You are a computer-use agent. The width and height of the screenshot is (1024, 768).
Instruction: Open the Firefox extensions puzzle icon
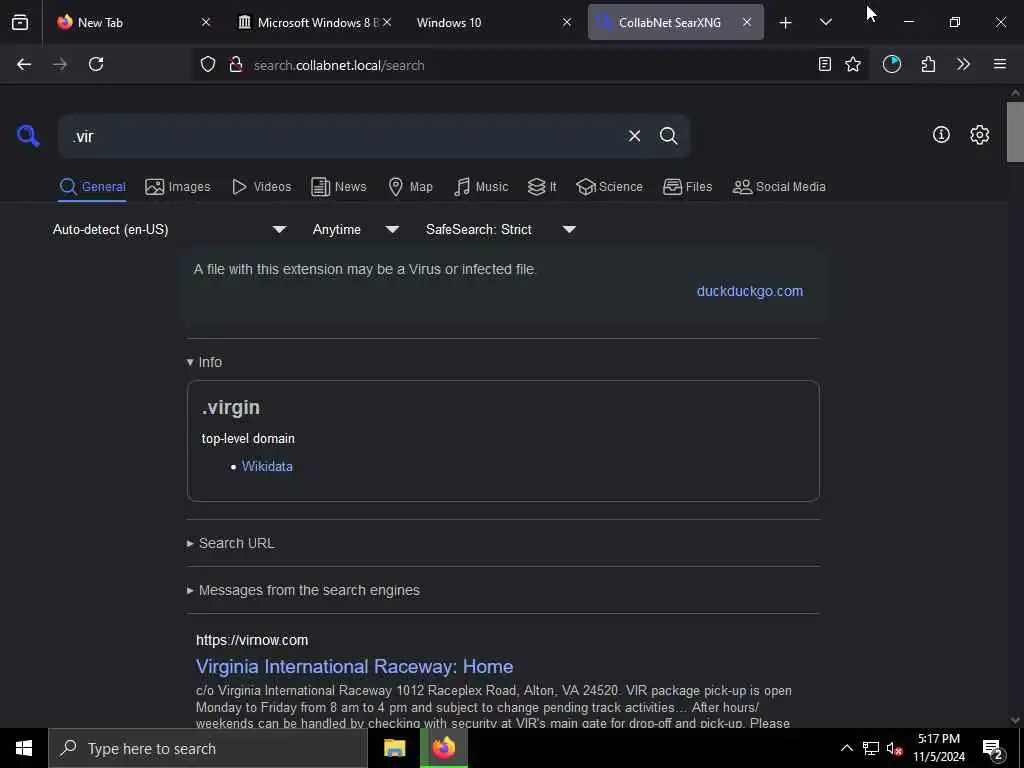tap(928, 64)
